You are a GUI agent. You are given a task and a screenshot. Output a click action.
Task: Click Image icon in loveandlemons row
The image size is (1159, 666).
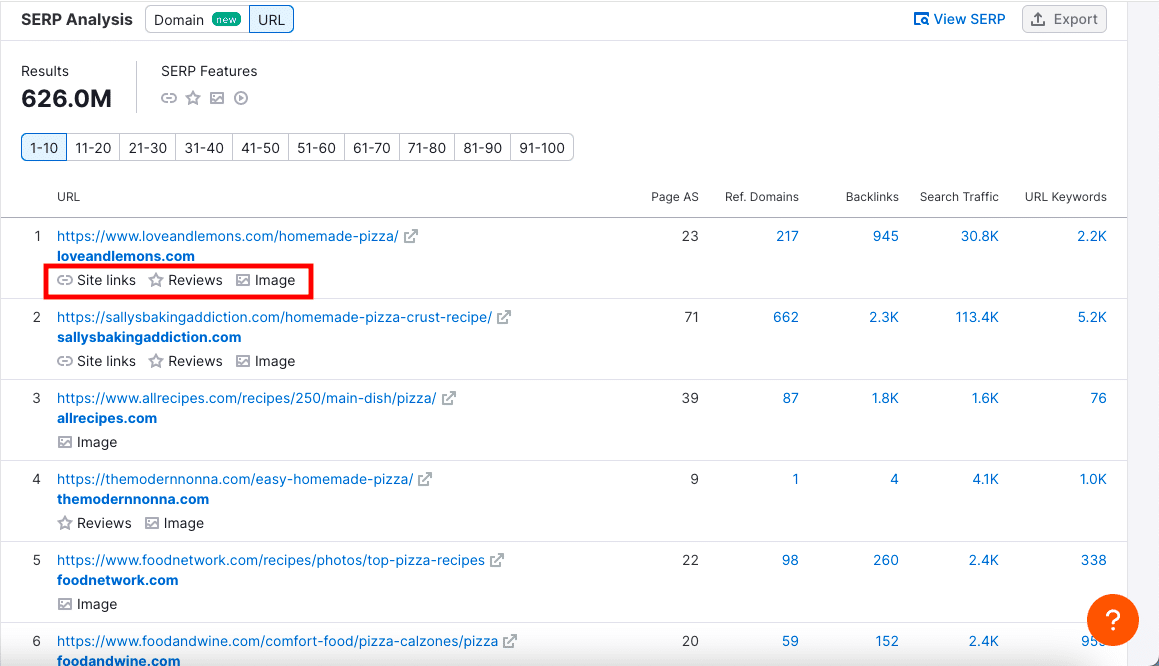pos(242,280)
